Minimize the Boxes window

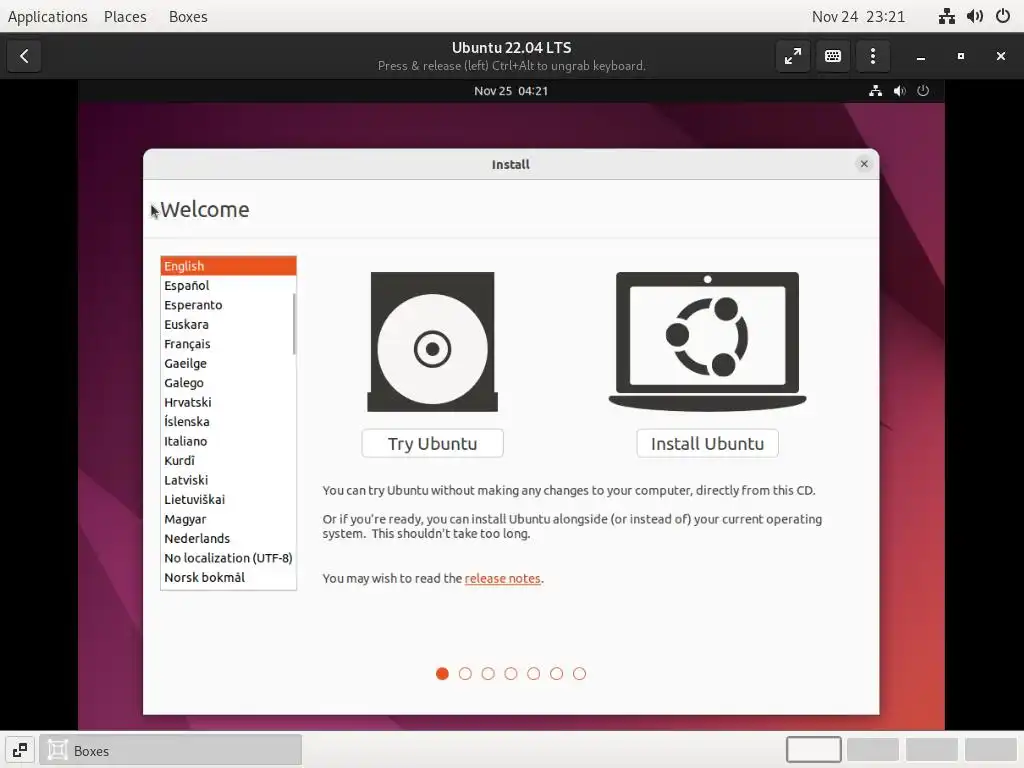[921, 57]
